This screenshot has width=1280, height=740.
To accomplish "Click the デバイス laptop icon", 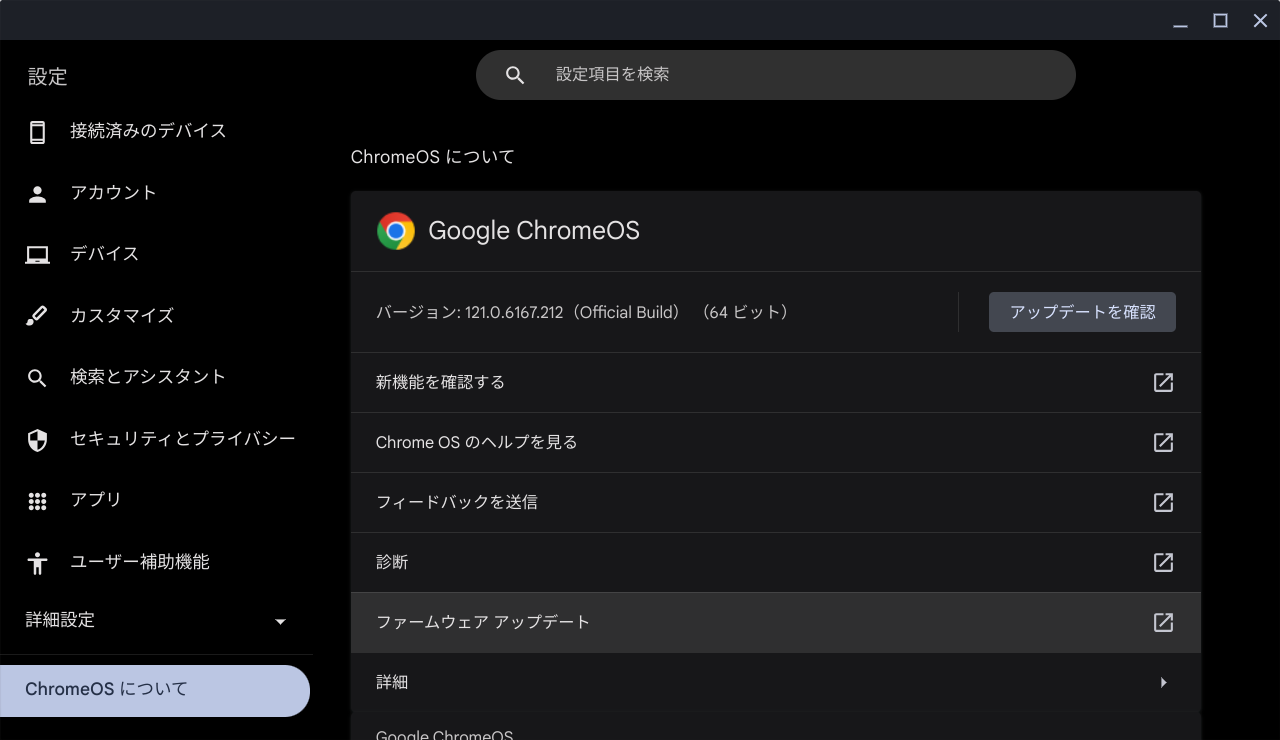I will click(x=37, y=253).
